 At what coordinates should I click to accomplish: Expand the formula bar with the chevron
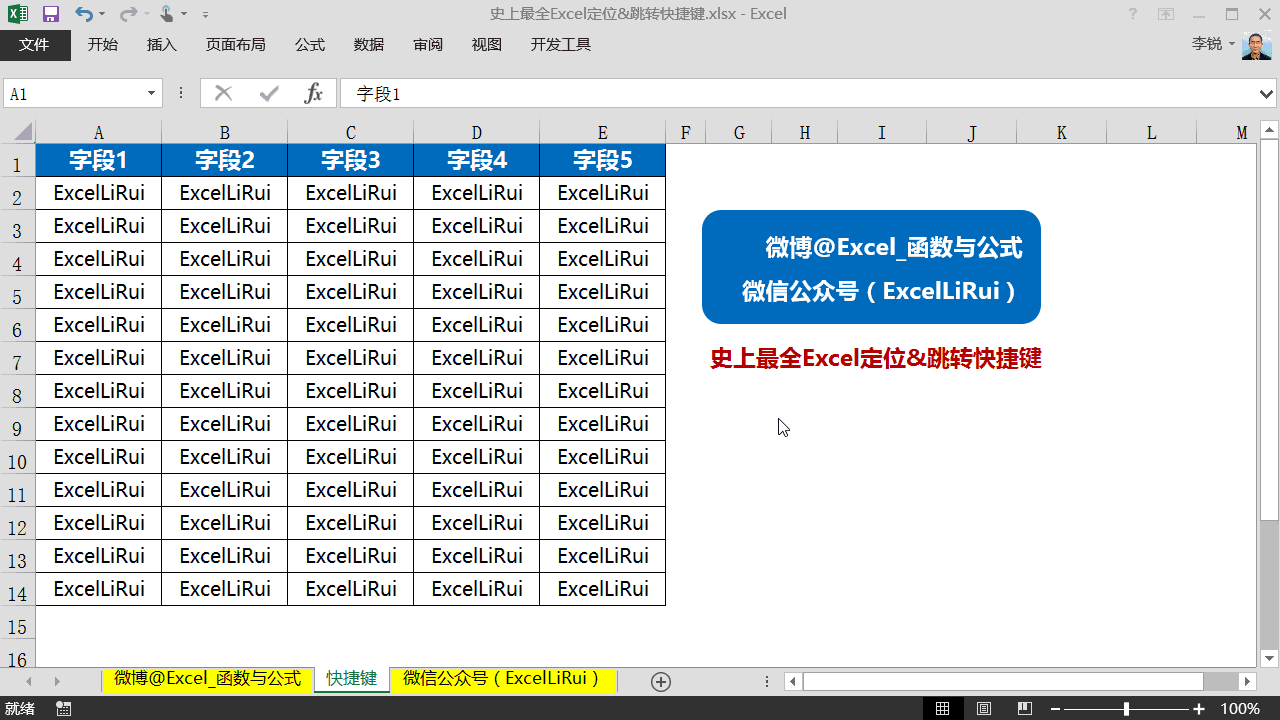point(1267,93)
